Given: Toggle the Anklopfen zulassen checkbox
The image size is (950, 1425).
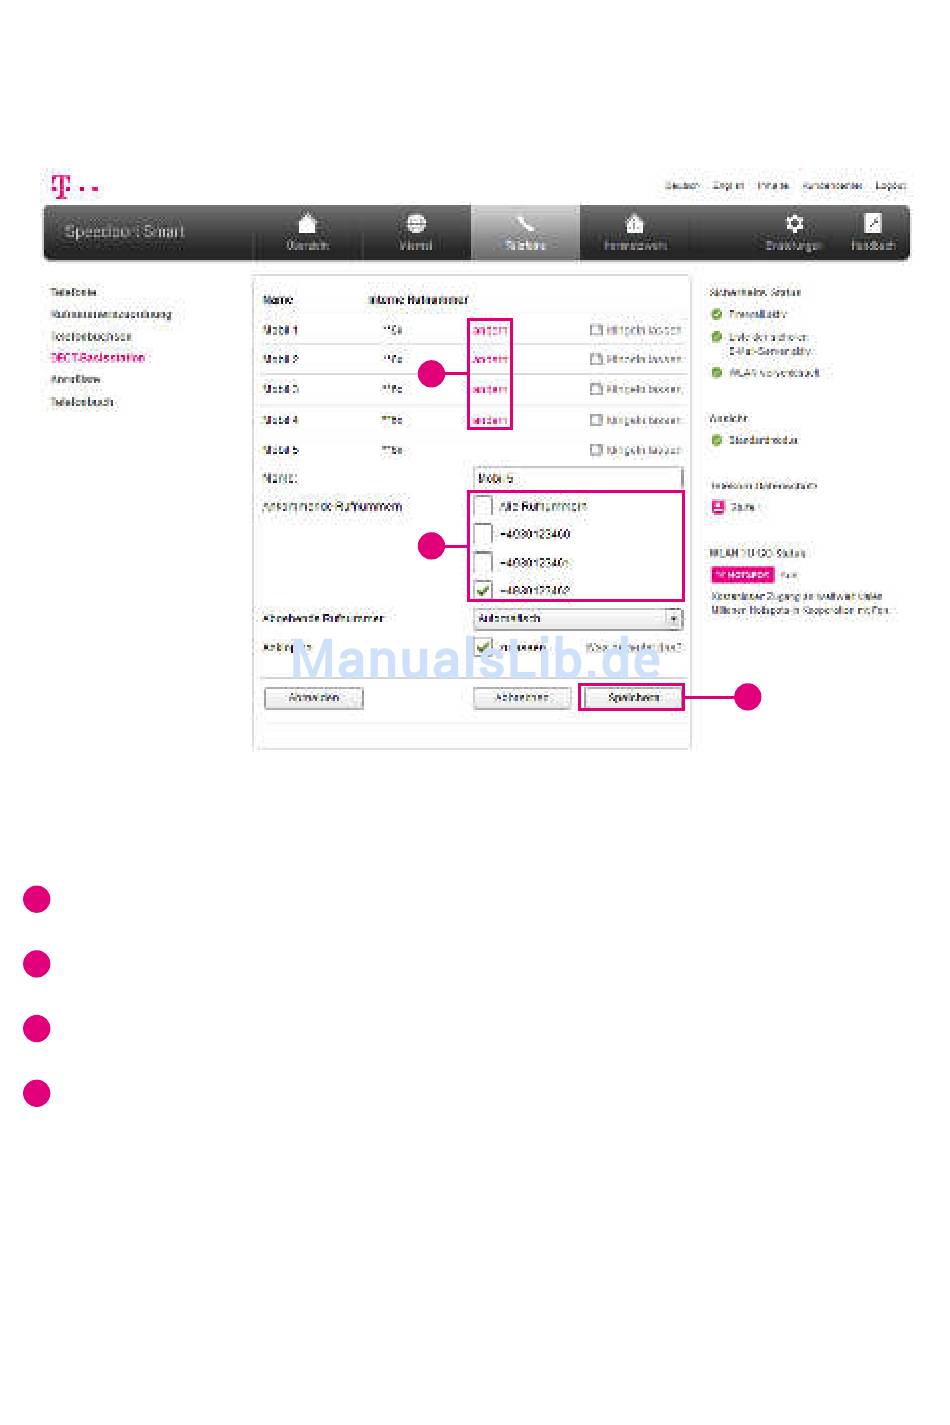Looking at the screenshot, I should pyautogui.click(x=483, y=647).
